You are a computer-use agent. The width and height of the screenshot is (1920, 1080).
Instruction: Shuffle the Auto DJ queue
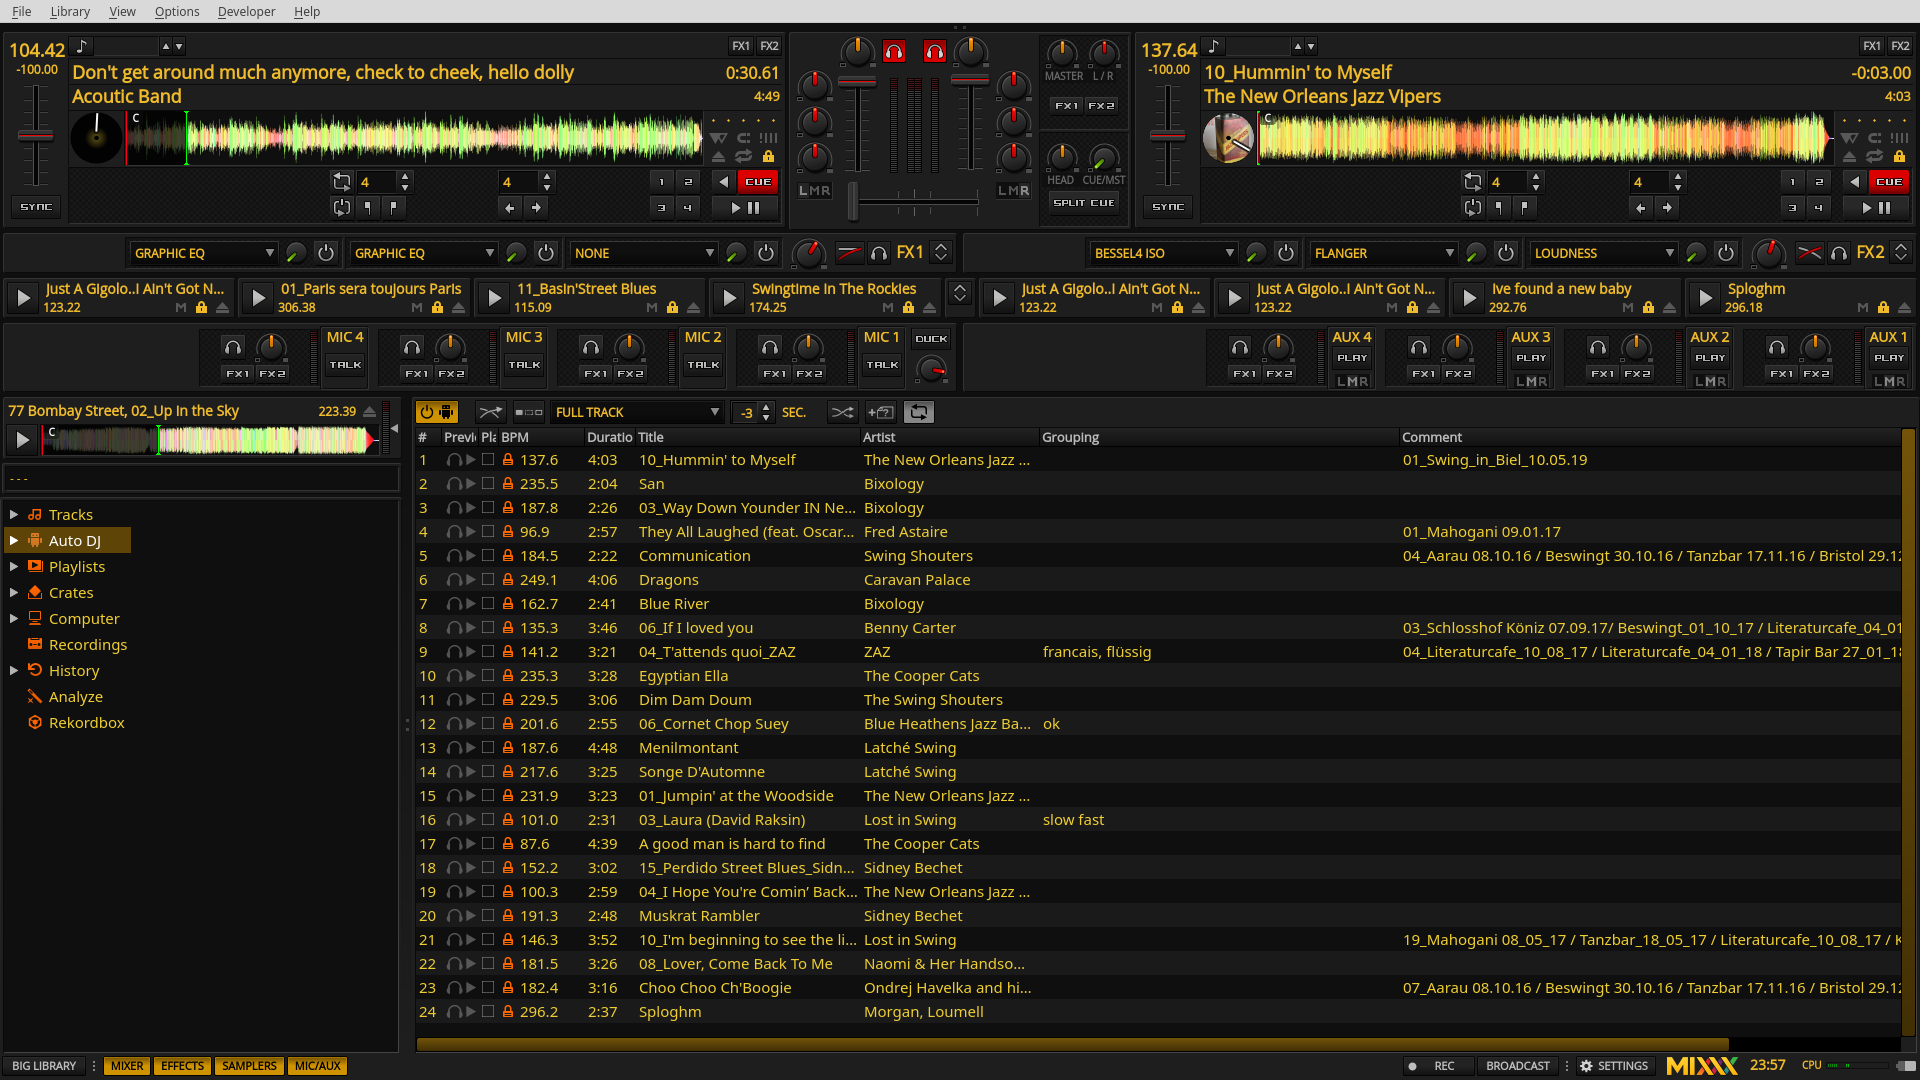843,412
